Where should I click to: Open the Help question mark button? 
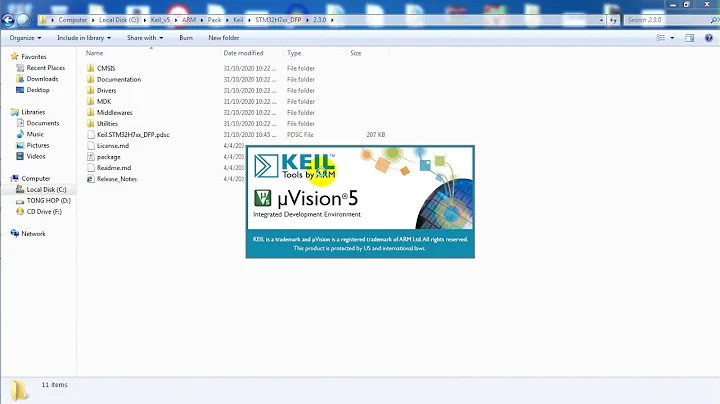tap(709, 38)
